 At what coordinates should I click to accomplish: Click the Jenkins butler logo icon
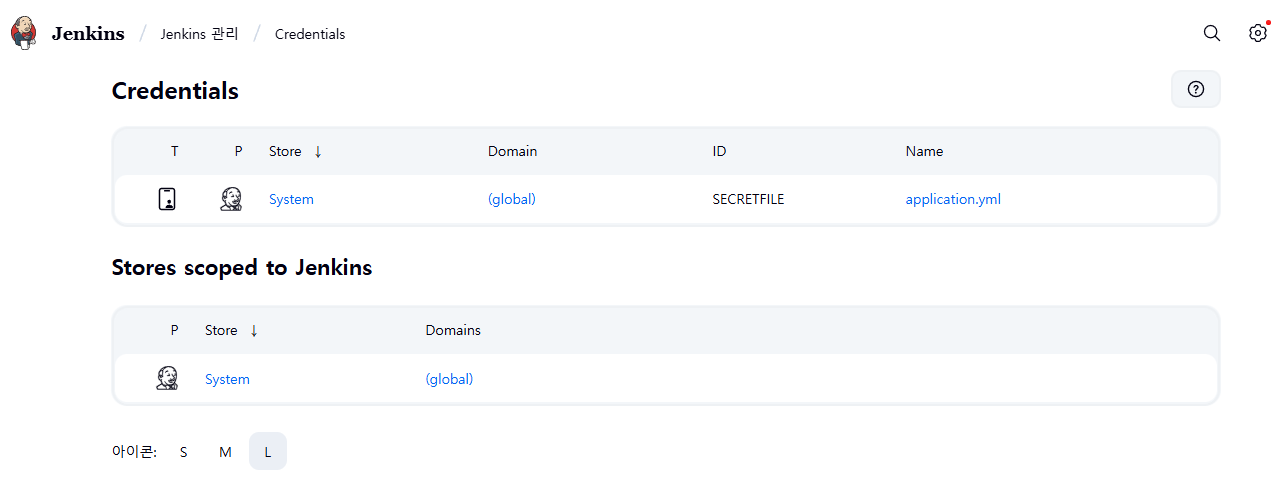(x=23, y=33)
